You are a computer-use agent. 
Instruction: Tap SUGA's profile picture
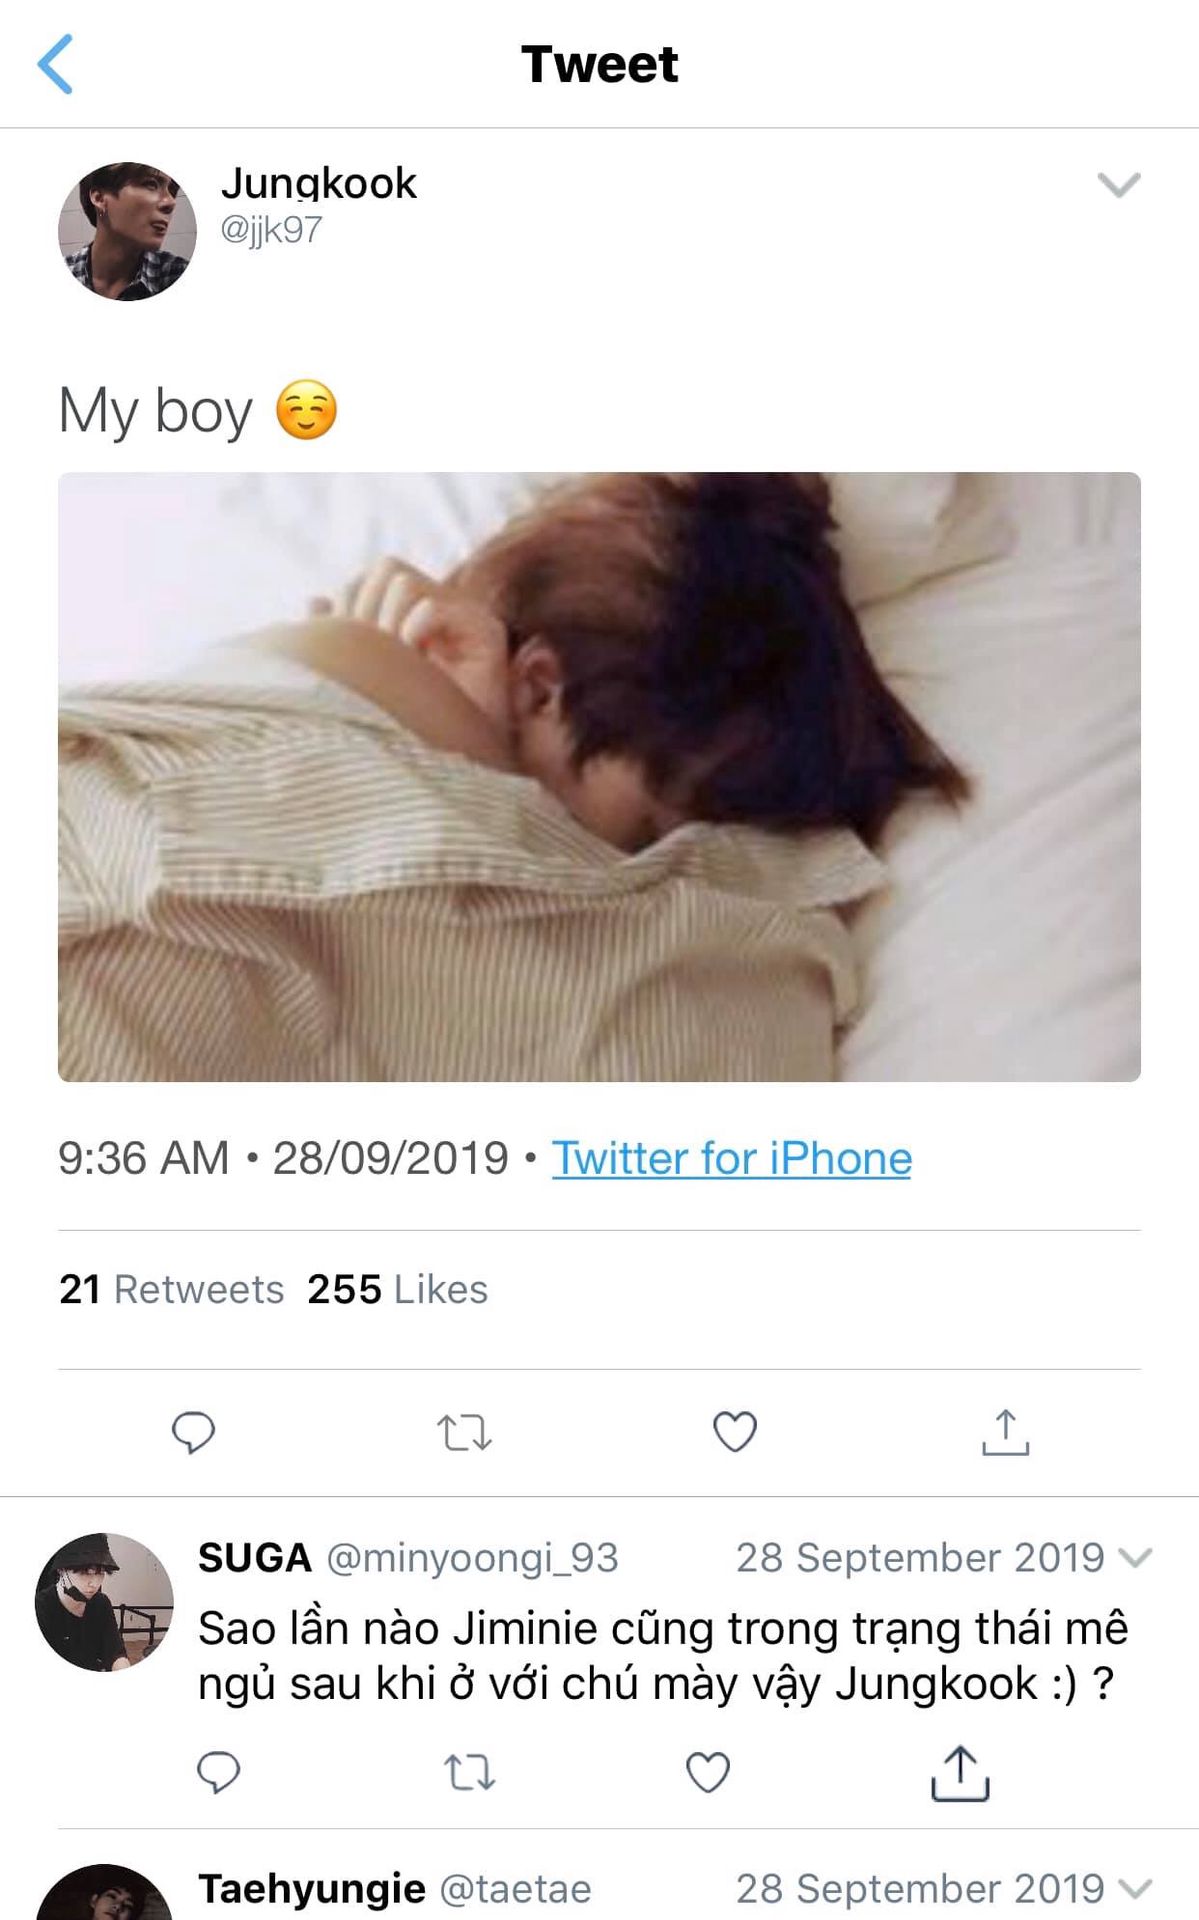click(104, 1602)
